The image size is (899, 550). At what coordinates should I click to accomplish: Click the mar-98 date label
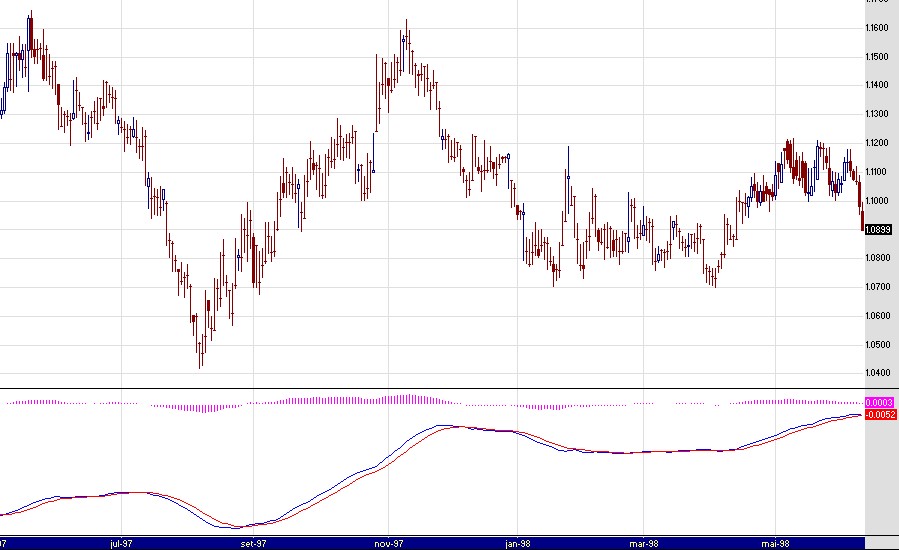point(644,543)
